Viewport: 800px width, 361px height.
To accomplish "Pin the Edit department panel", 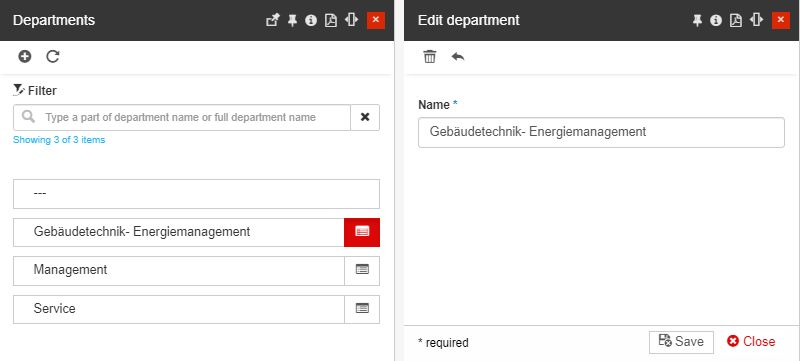I will (x=697, y=20).
